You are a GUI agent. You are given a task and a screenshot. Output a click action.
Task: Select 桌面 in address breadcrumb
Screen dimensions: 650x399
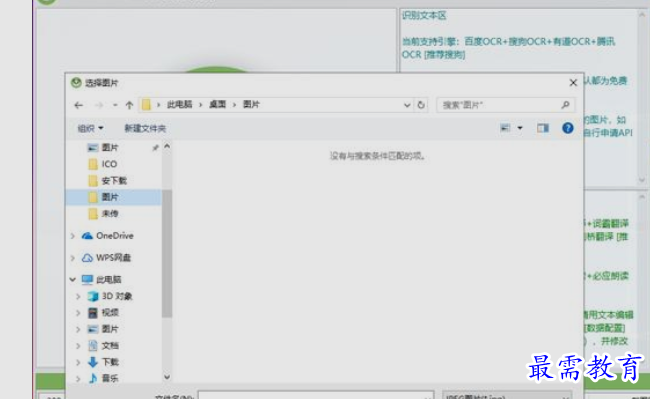point(217,104)
